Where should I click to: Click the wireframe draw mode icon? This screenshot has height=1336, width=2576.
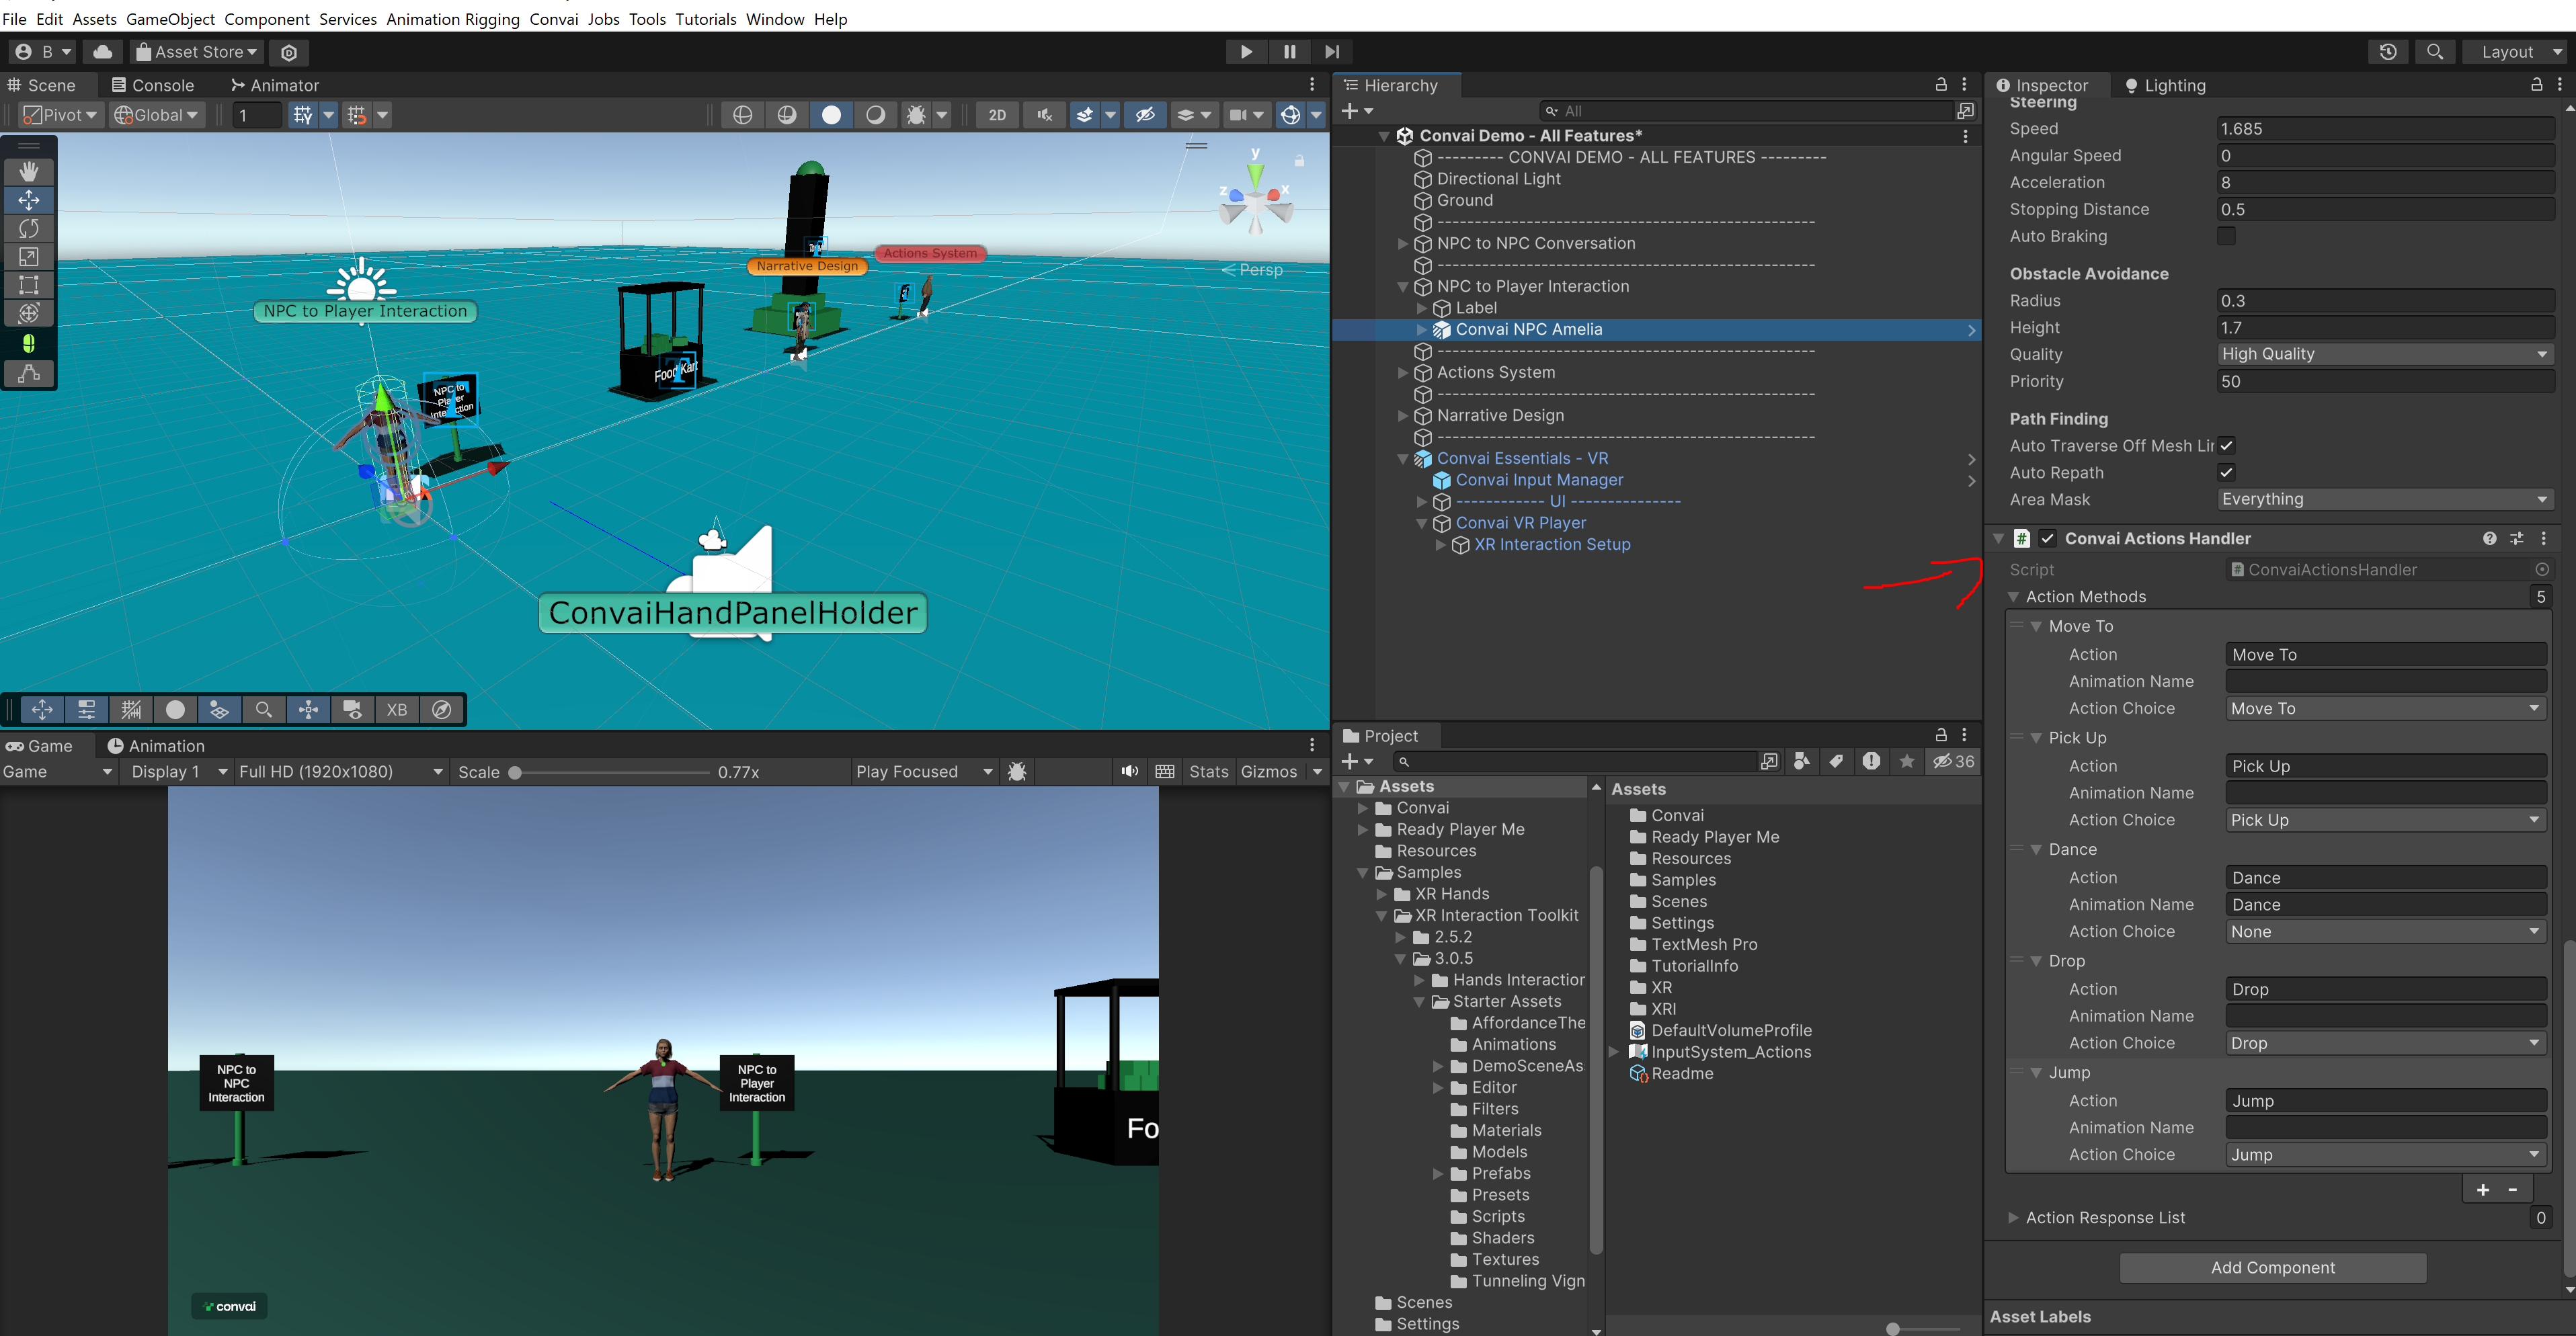[742, 115]
